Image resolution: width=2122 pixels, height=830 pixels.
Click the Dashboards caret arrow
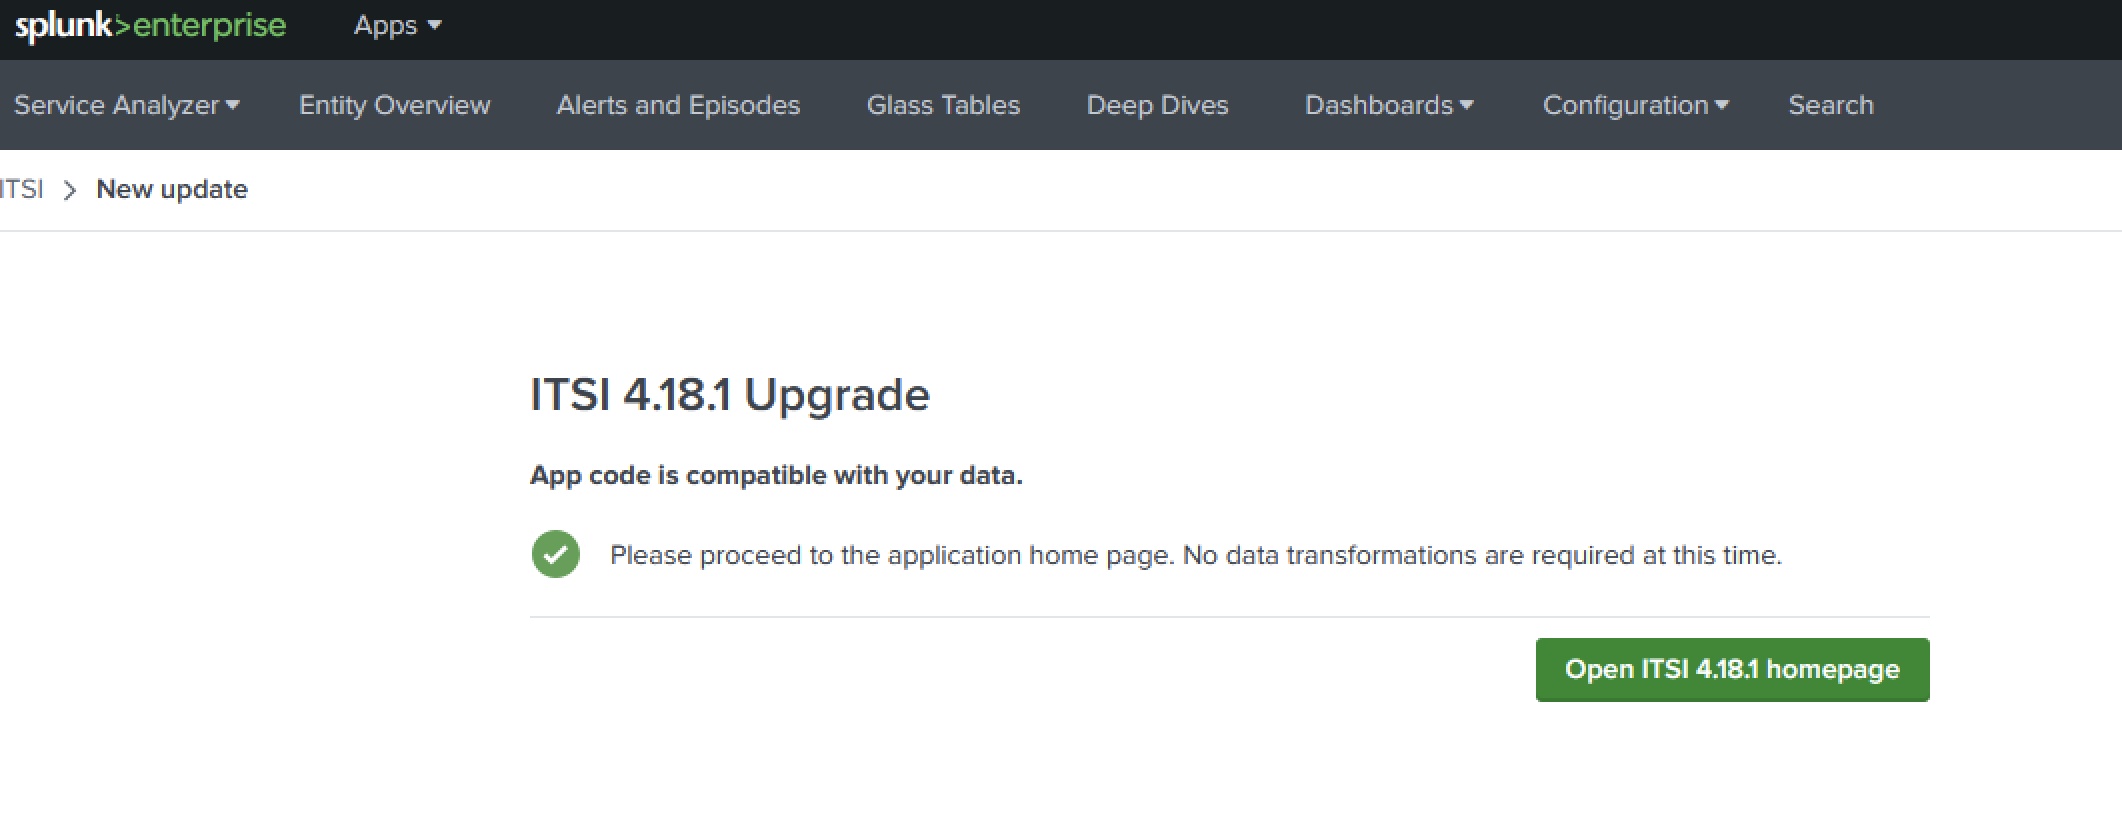(x=1466, y=104)
